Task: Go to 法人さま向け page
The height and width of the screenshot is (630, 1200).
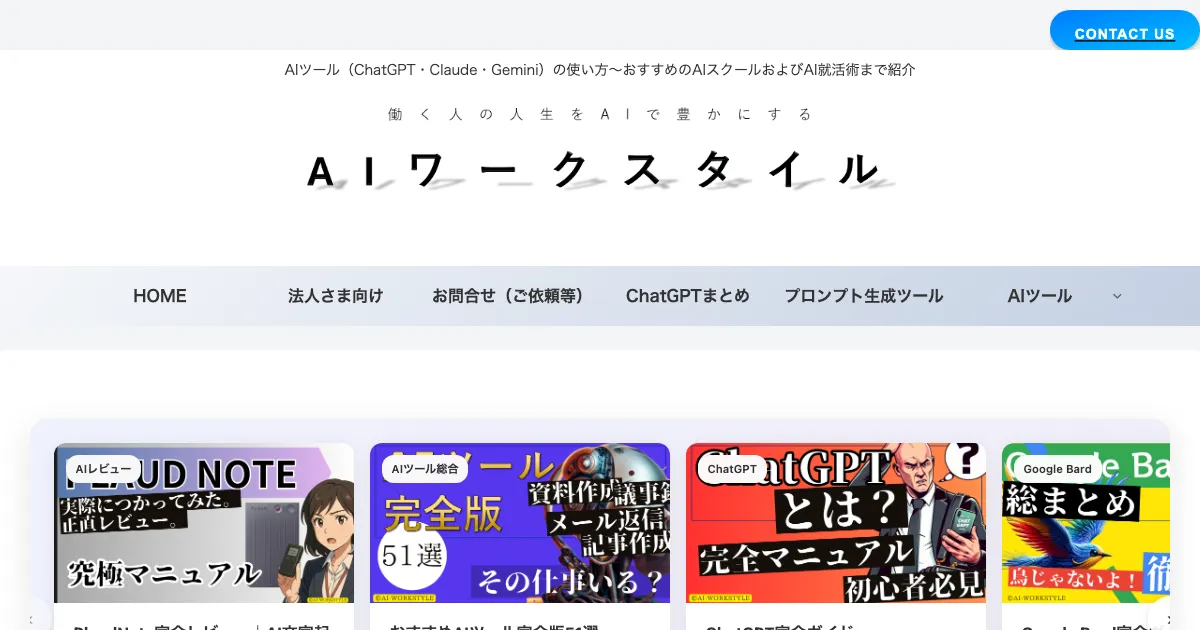Action: pyautogui.click(x=335, y=296)
